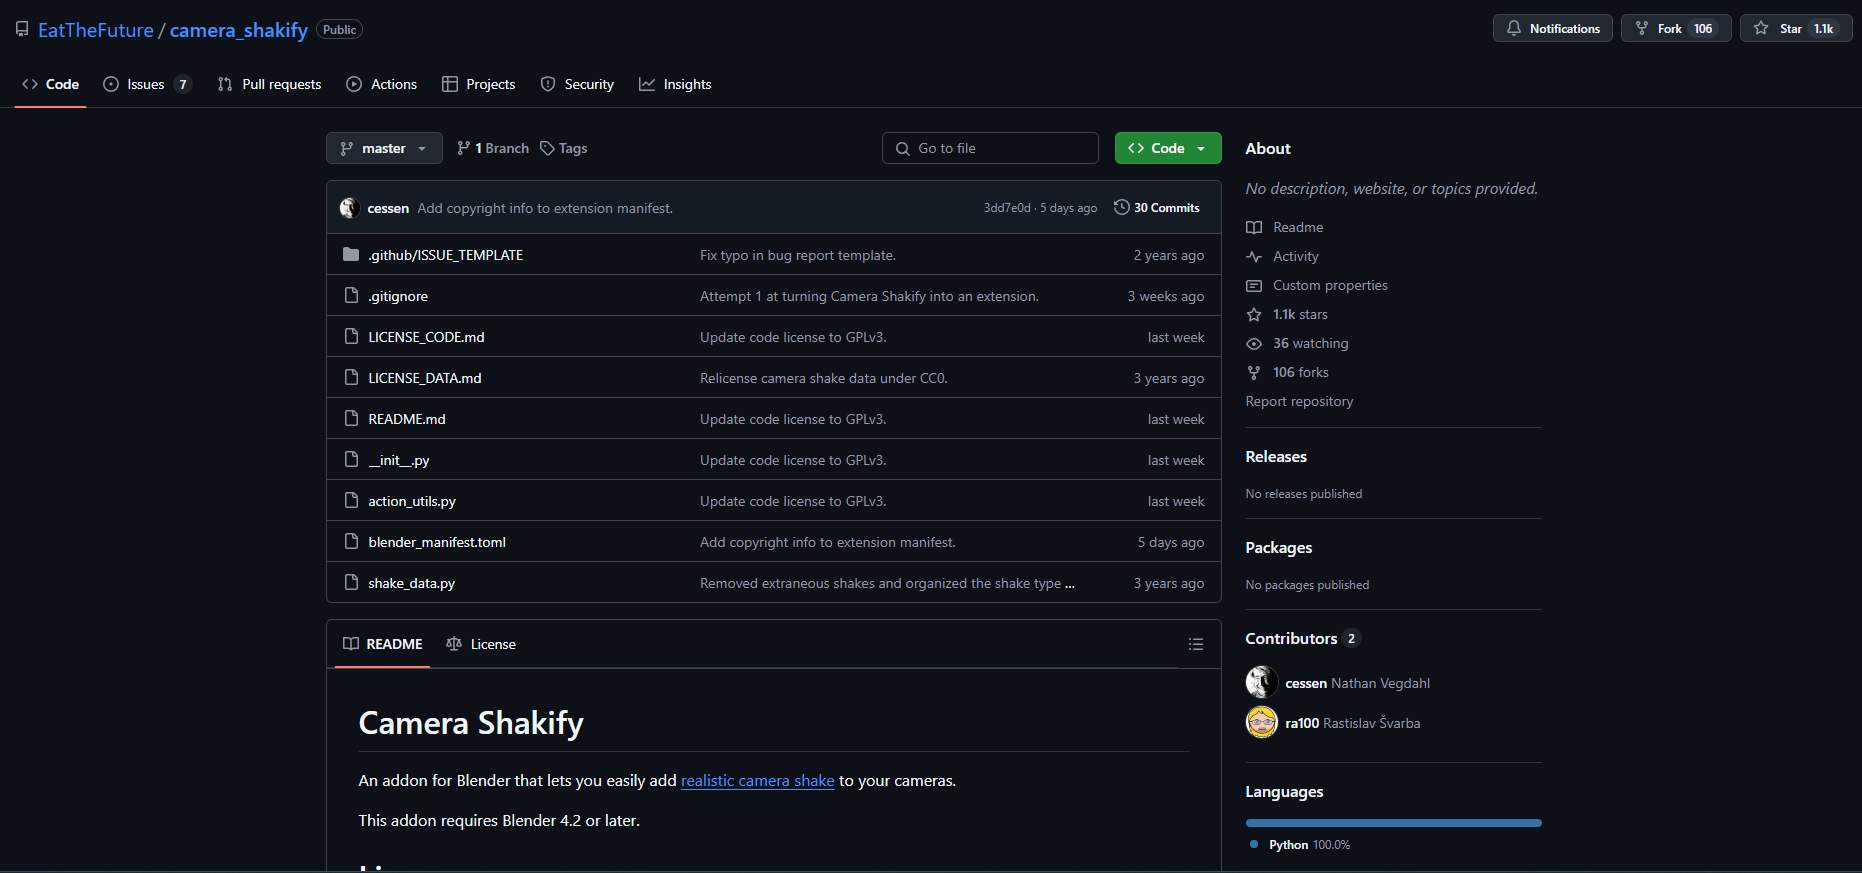Image resolution: width=1862 pixels, height=873 pixels.
Task: Open the action_utils.py file
Action: point(412,501)
